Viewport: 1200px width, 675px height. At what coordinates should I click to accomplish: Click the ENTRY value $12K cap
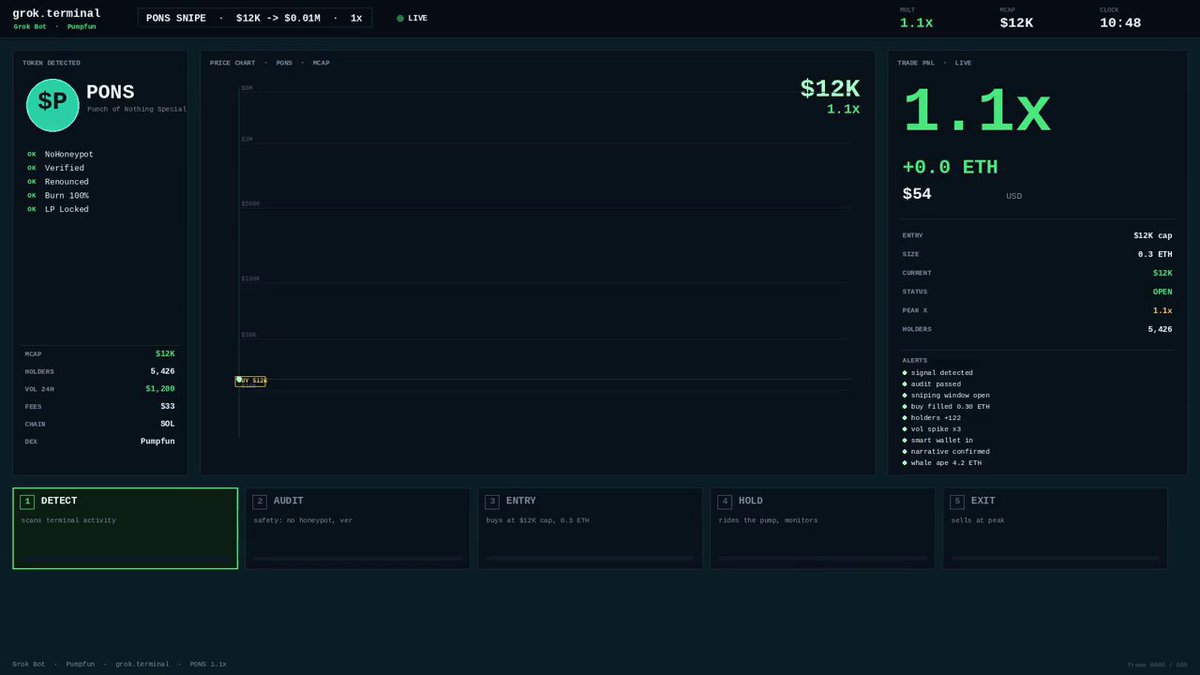click(x=1153, y=236)
